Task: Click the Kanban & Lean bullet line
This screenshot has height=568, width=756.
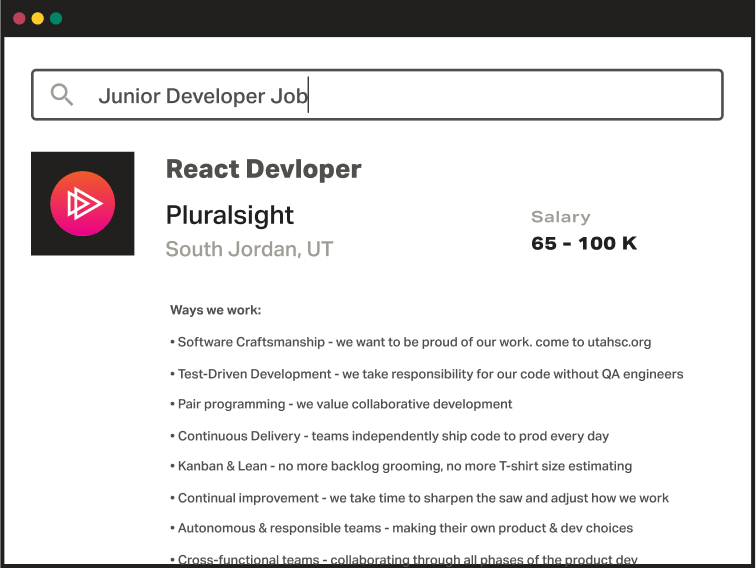Action: [401, 466]
